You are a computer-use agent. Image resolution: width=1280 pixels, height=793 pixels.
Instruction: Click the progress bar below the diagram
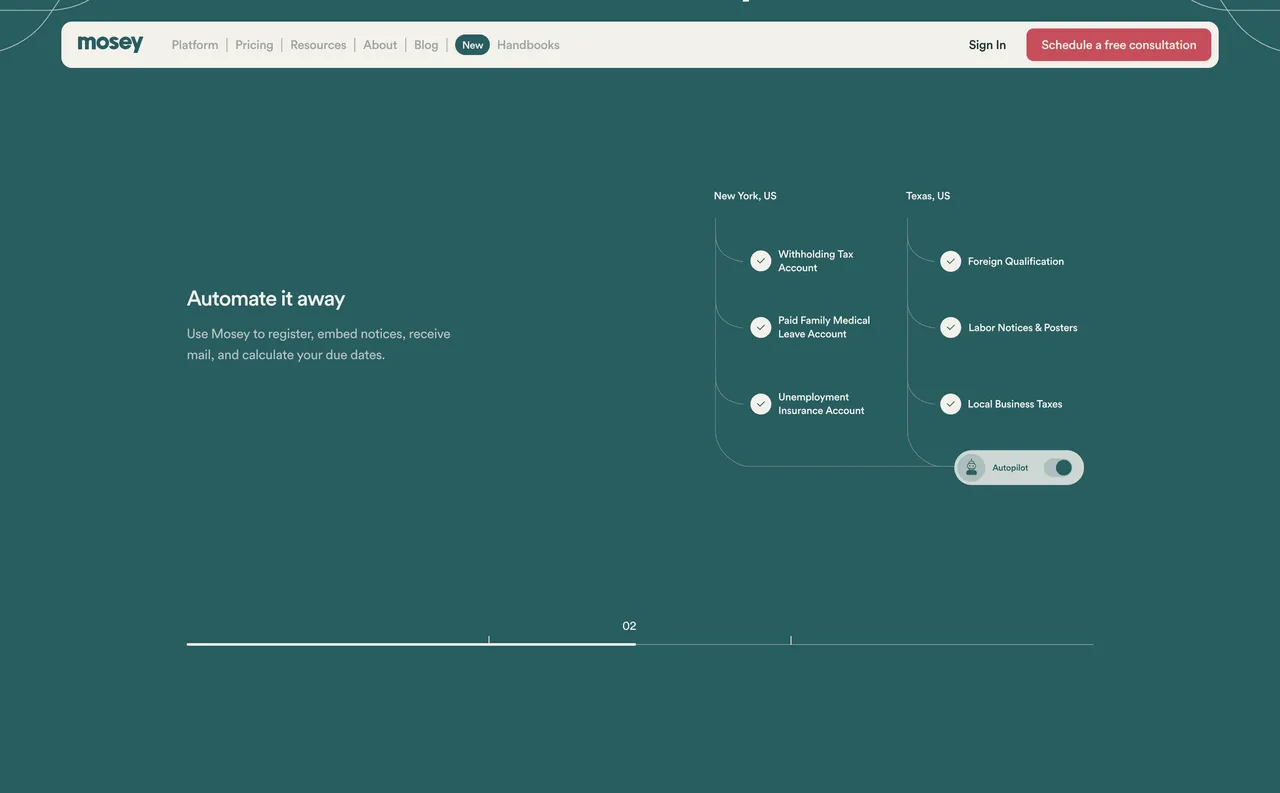click(x=640, y=645)
